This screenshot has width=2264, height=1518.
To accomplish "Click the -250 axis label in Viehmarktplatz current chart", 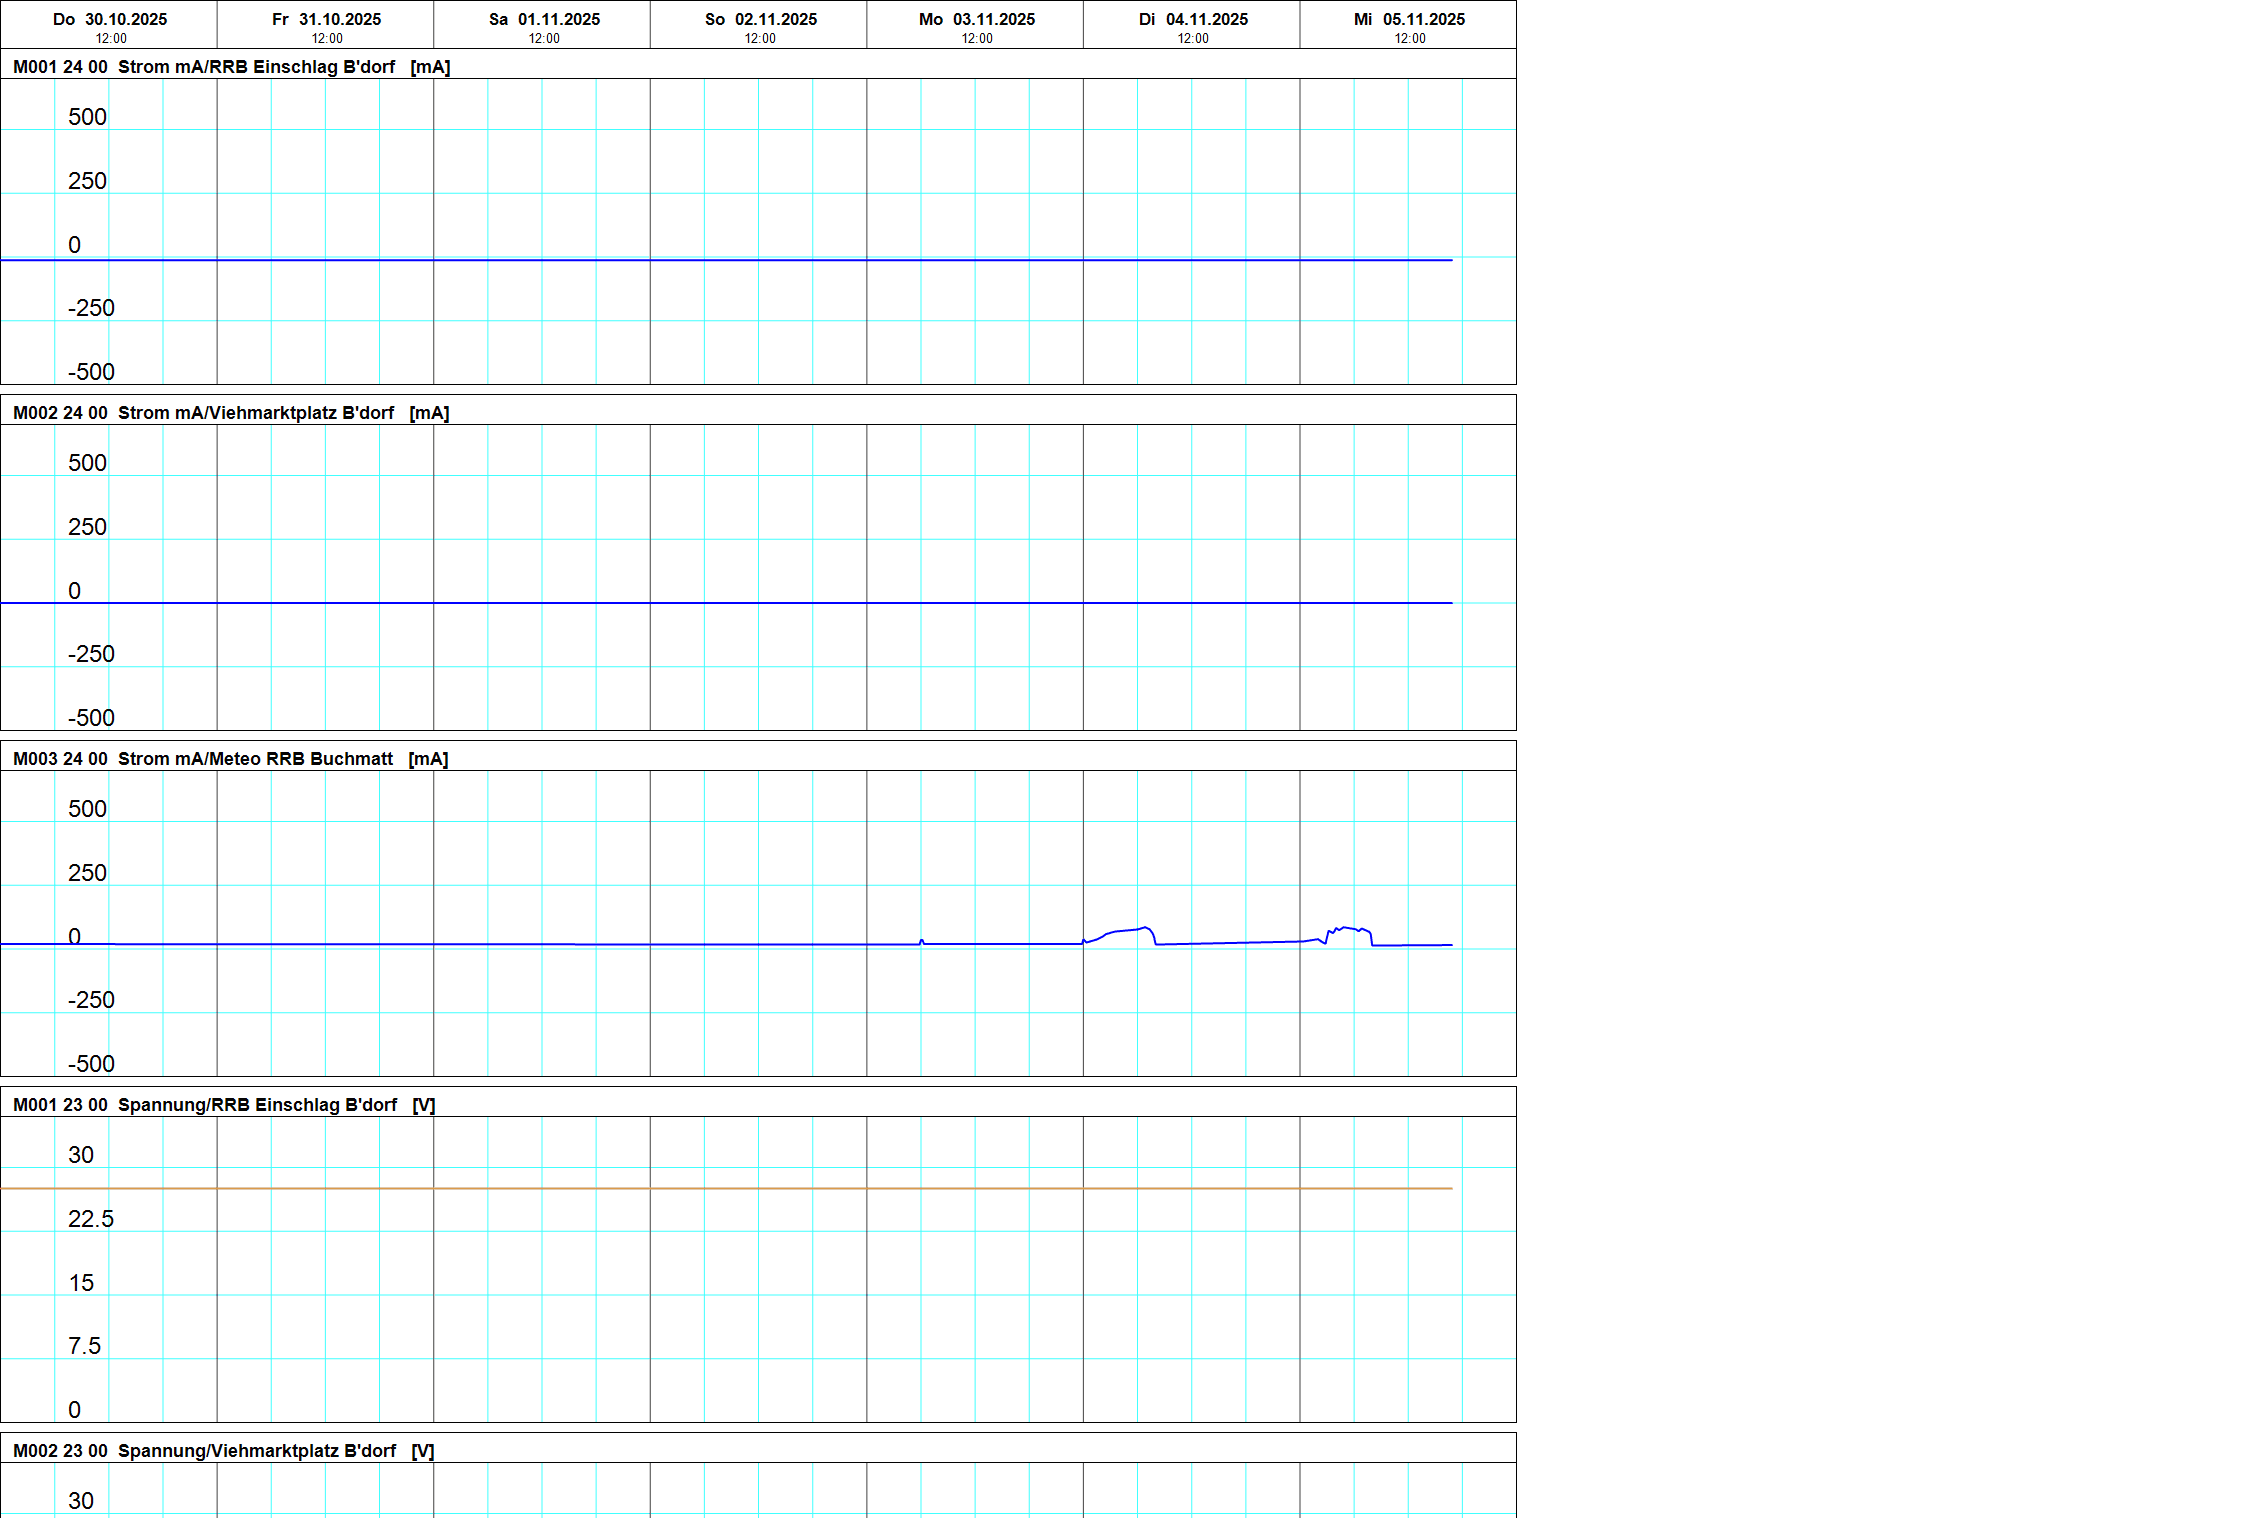I will pos(91,654).
